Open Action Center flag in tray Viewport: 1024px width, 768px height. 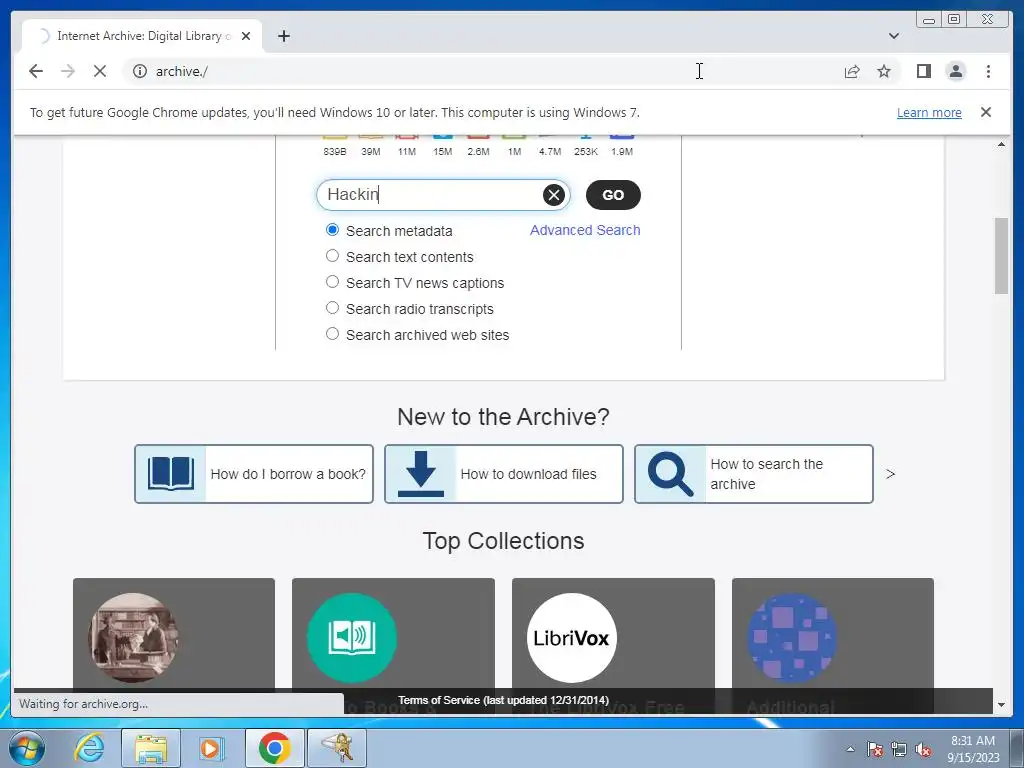(875, 749)
